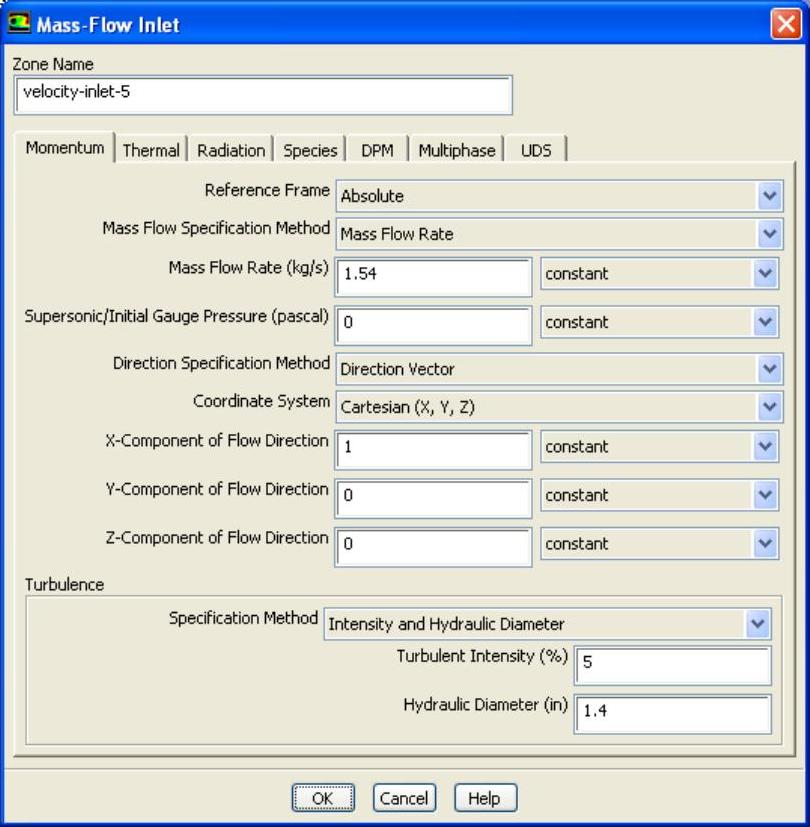The width and height of the screenshot is (810, 827).
Task: Click the Zone Name text field
Action: pos(263,95)
